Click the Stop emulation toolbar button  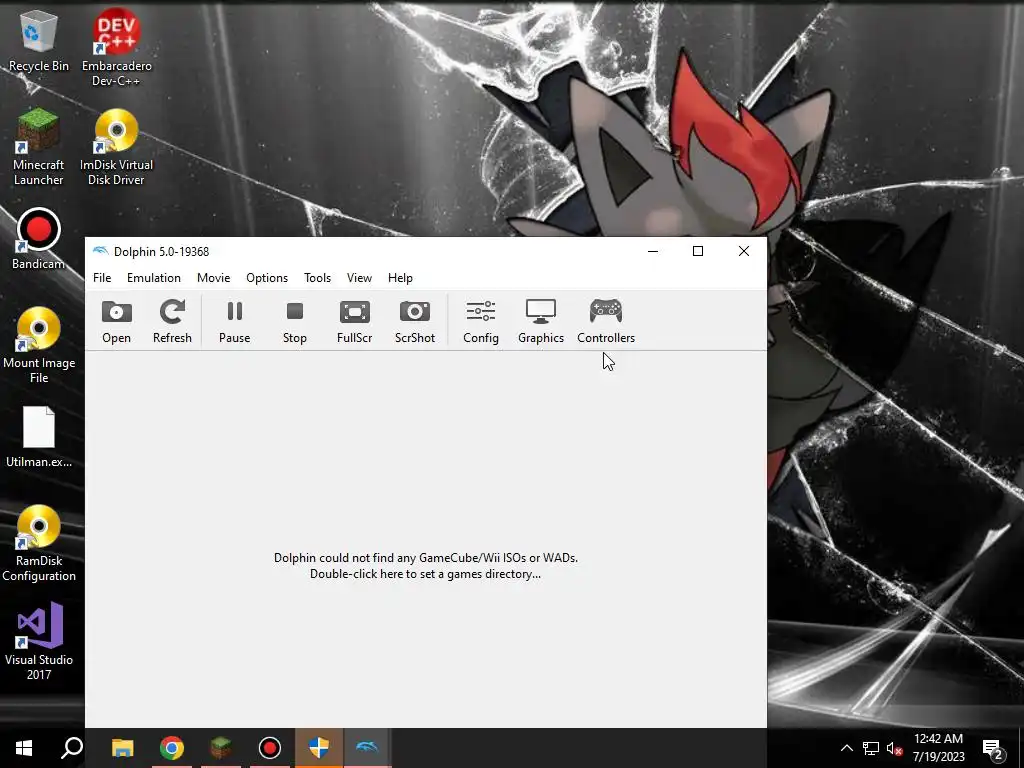(295, 321)
